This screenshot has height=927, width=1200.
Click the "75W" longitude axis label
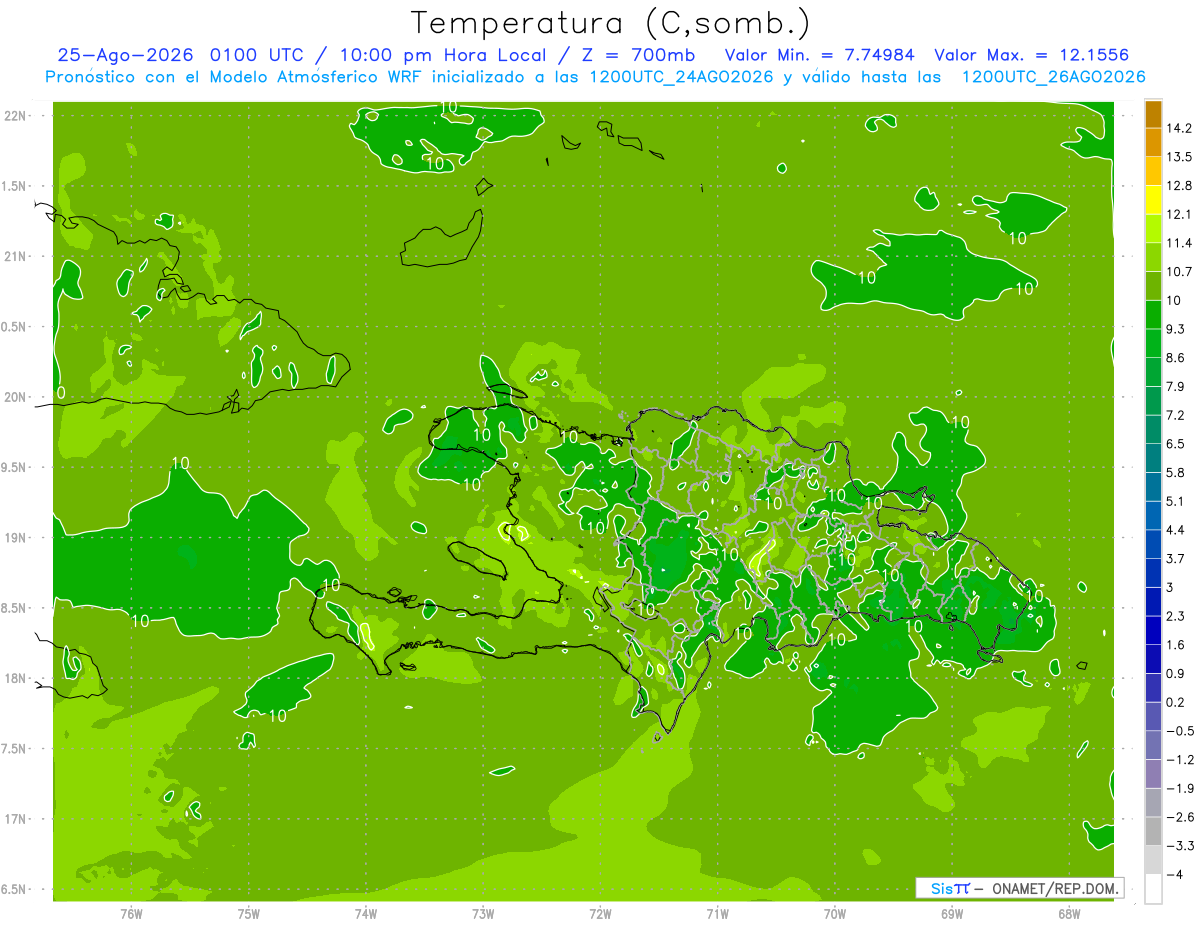pos(249,913)
